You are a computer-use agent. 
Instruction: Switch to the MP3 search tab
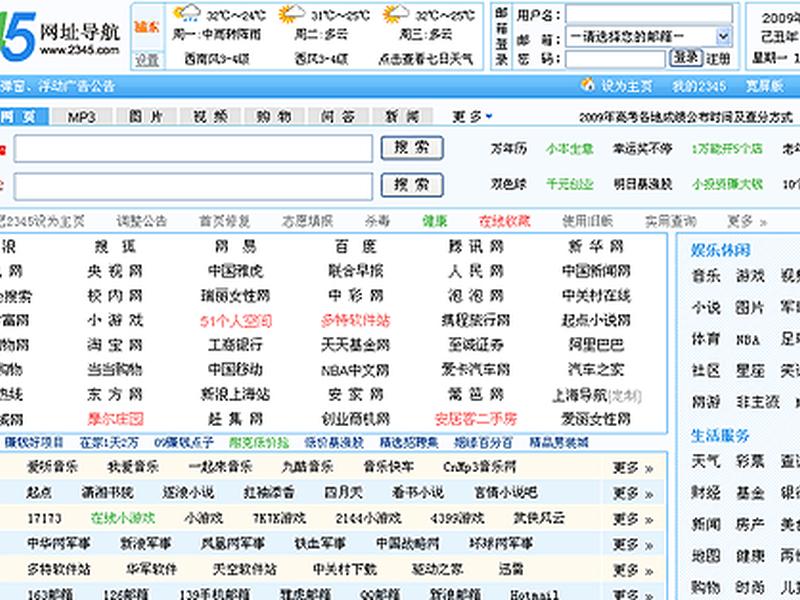[82, 117]
